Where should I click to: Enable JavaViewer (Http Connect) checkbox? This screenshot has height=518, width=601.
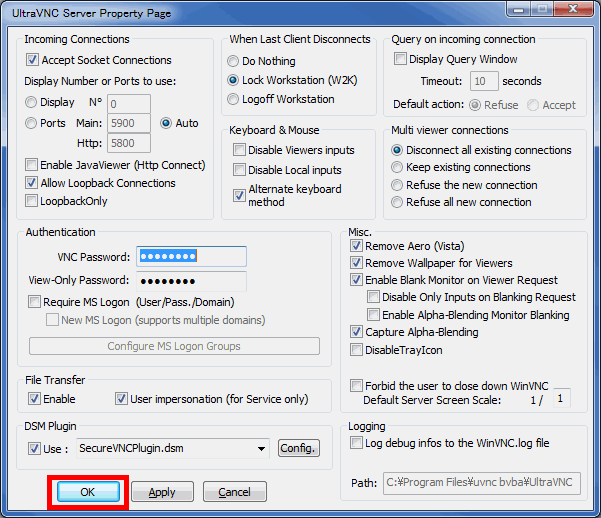pos(31,165)
